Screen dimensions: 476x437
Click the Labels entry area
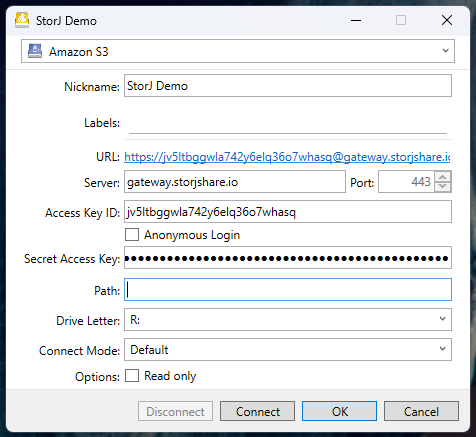(x=288, y=123)
